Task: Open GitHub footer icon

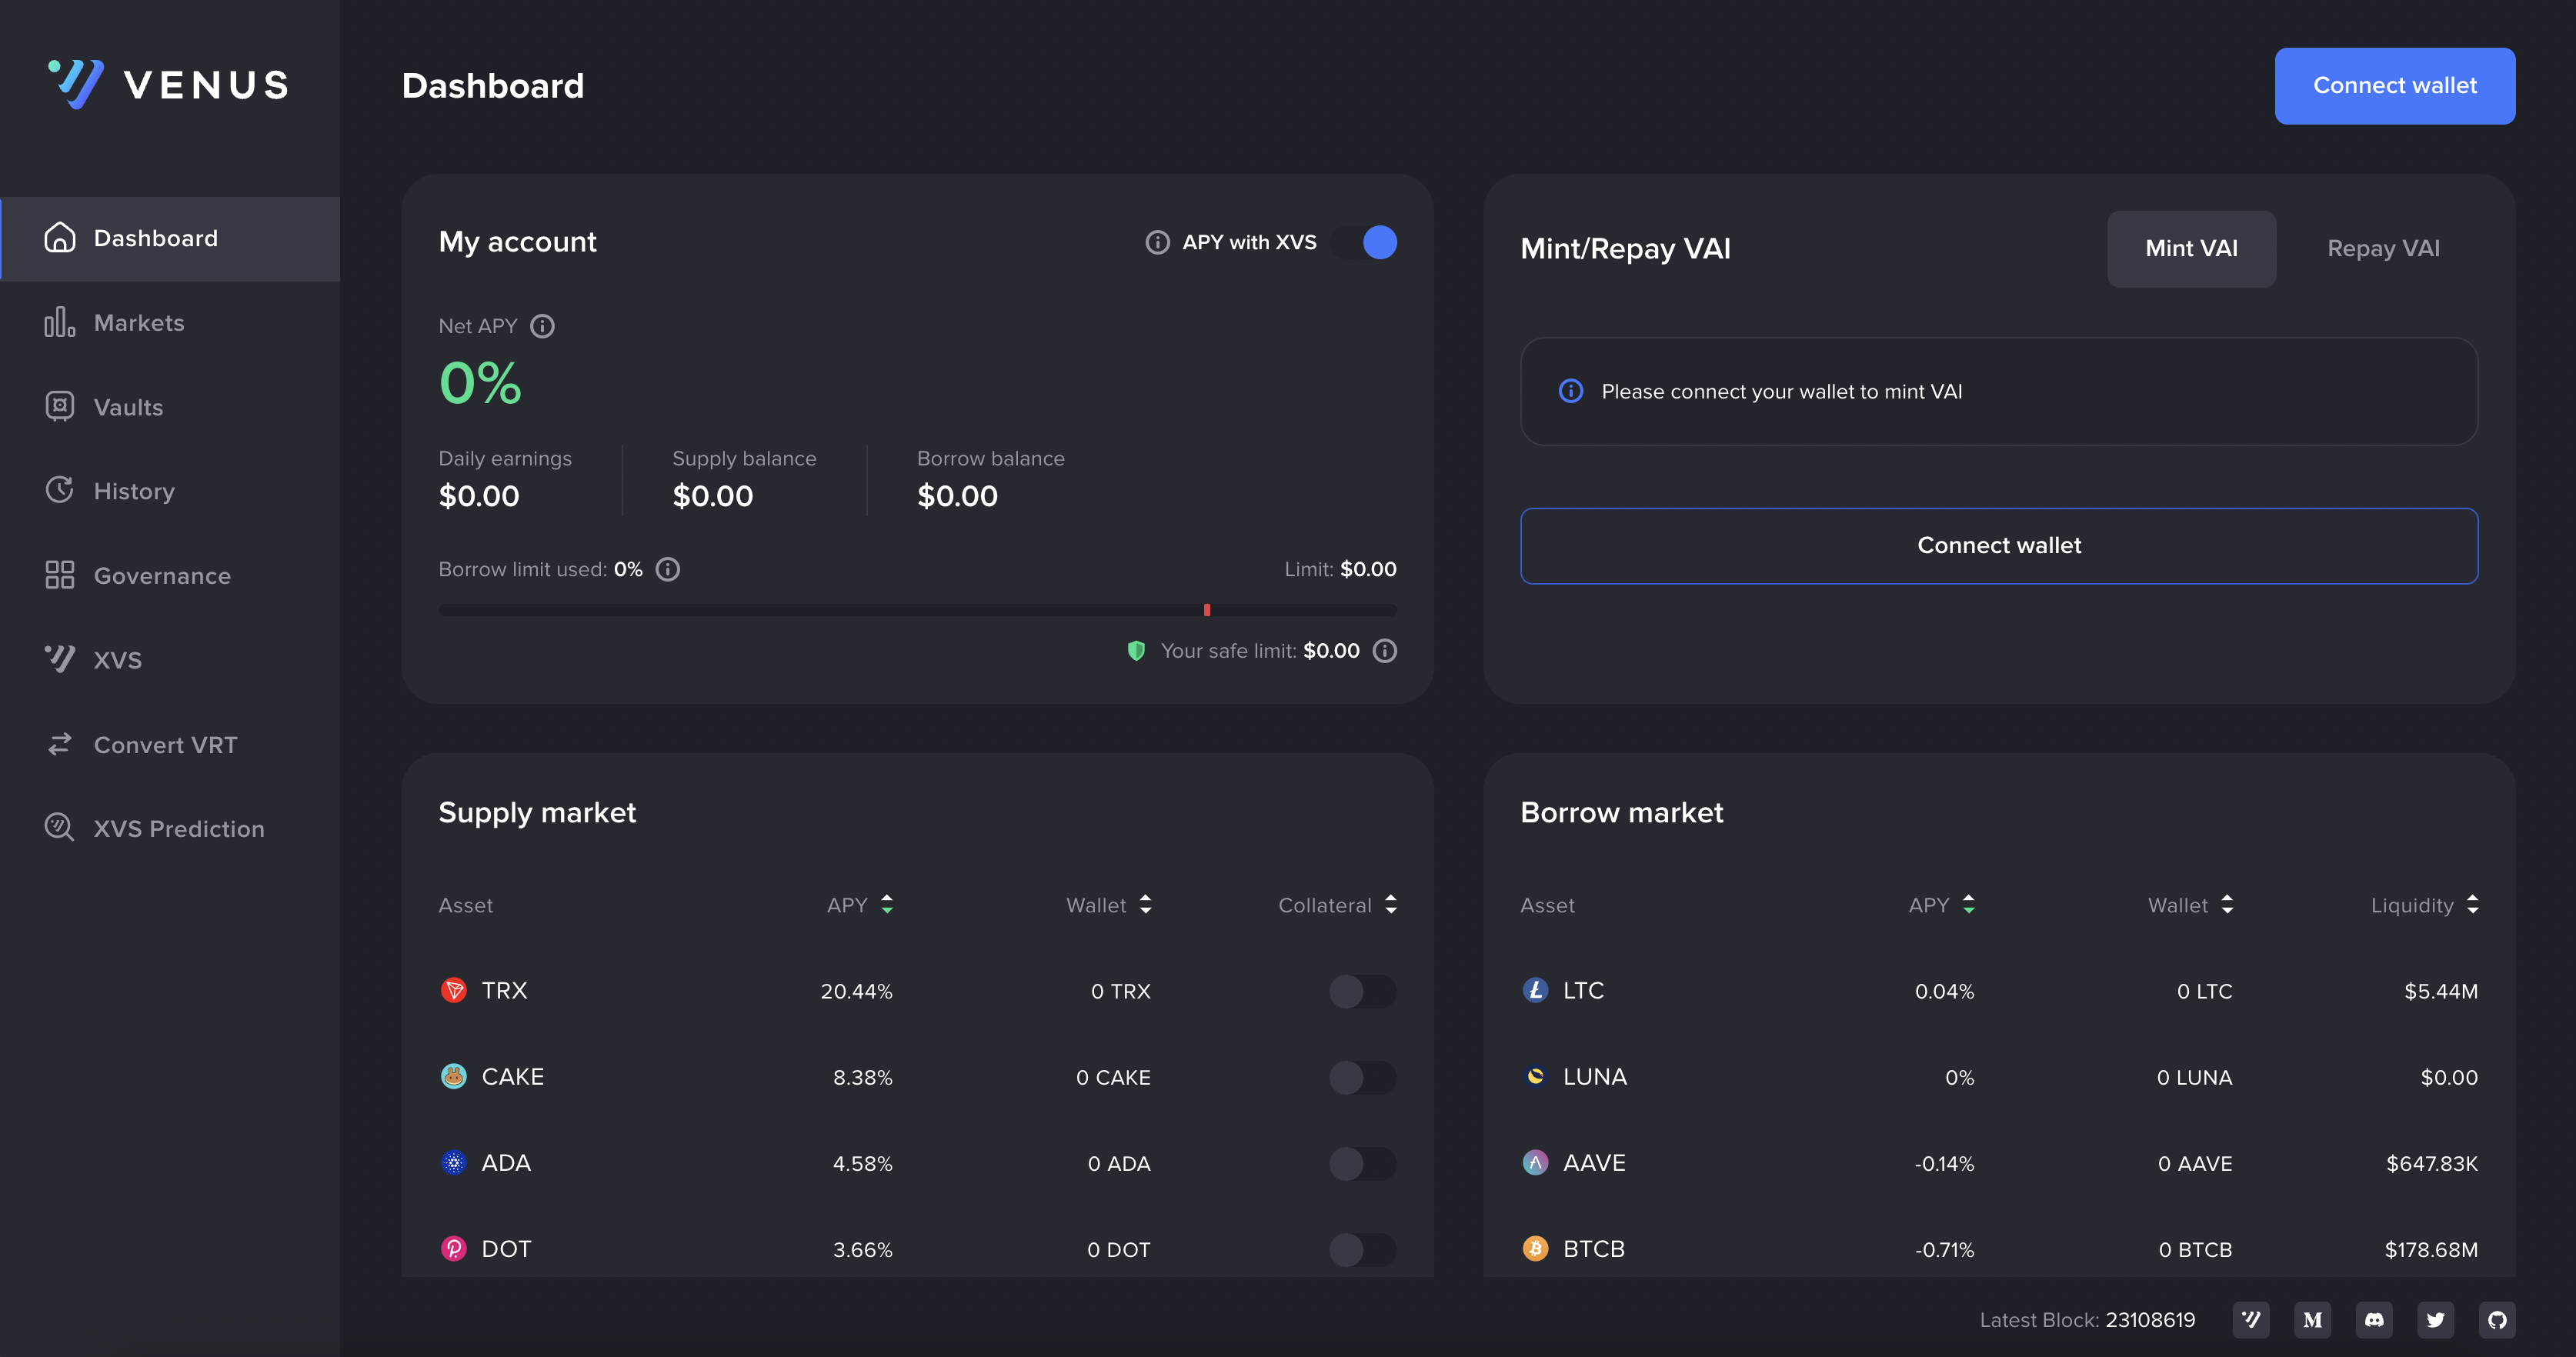Action: tap(2497, 1320)
